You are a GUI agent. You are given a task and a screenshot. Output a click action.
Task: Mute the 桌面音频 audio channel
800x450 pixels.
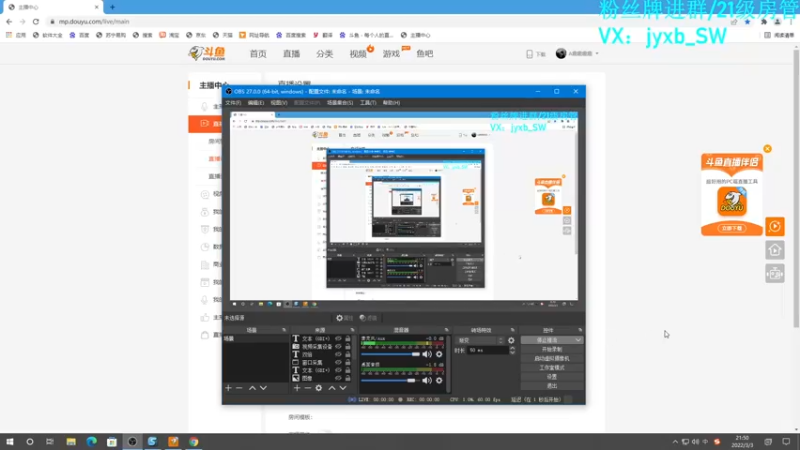(427, 381)
